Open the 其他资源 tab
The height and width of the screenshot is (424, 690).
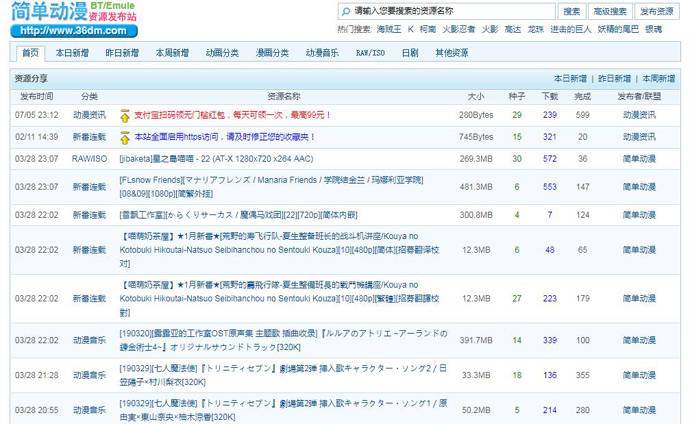point(451,53)
